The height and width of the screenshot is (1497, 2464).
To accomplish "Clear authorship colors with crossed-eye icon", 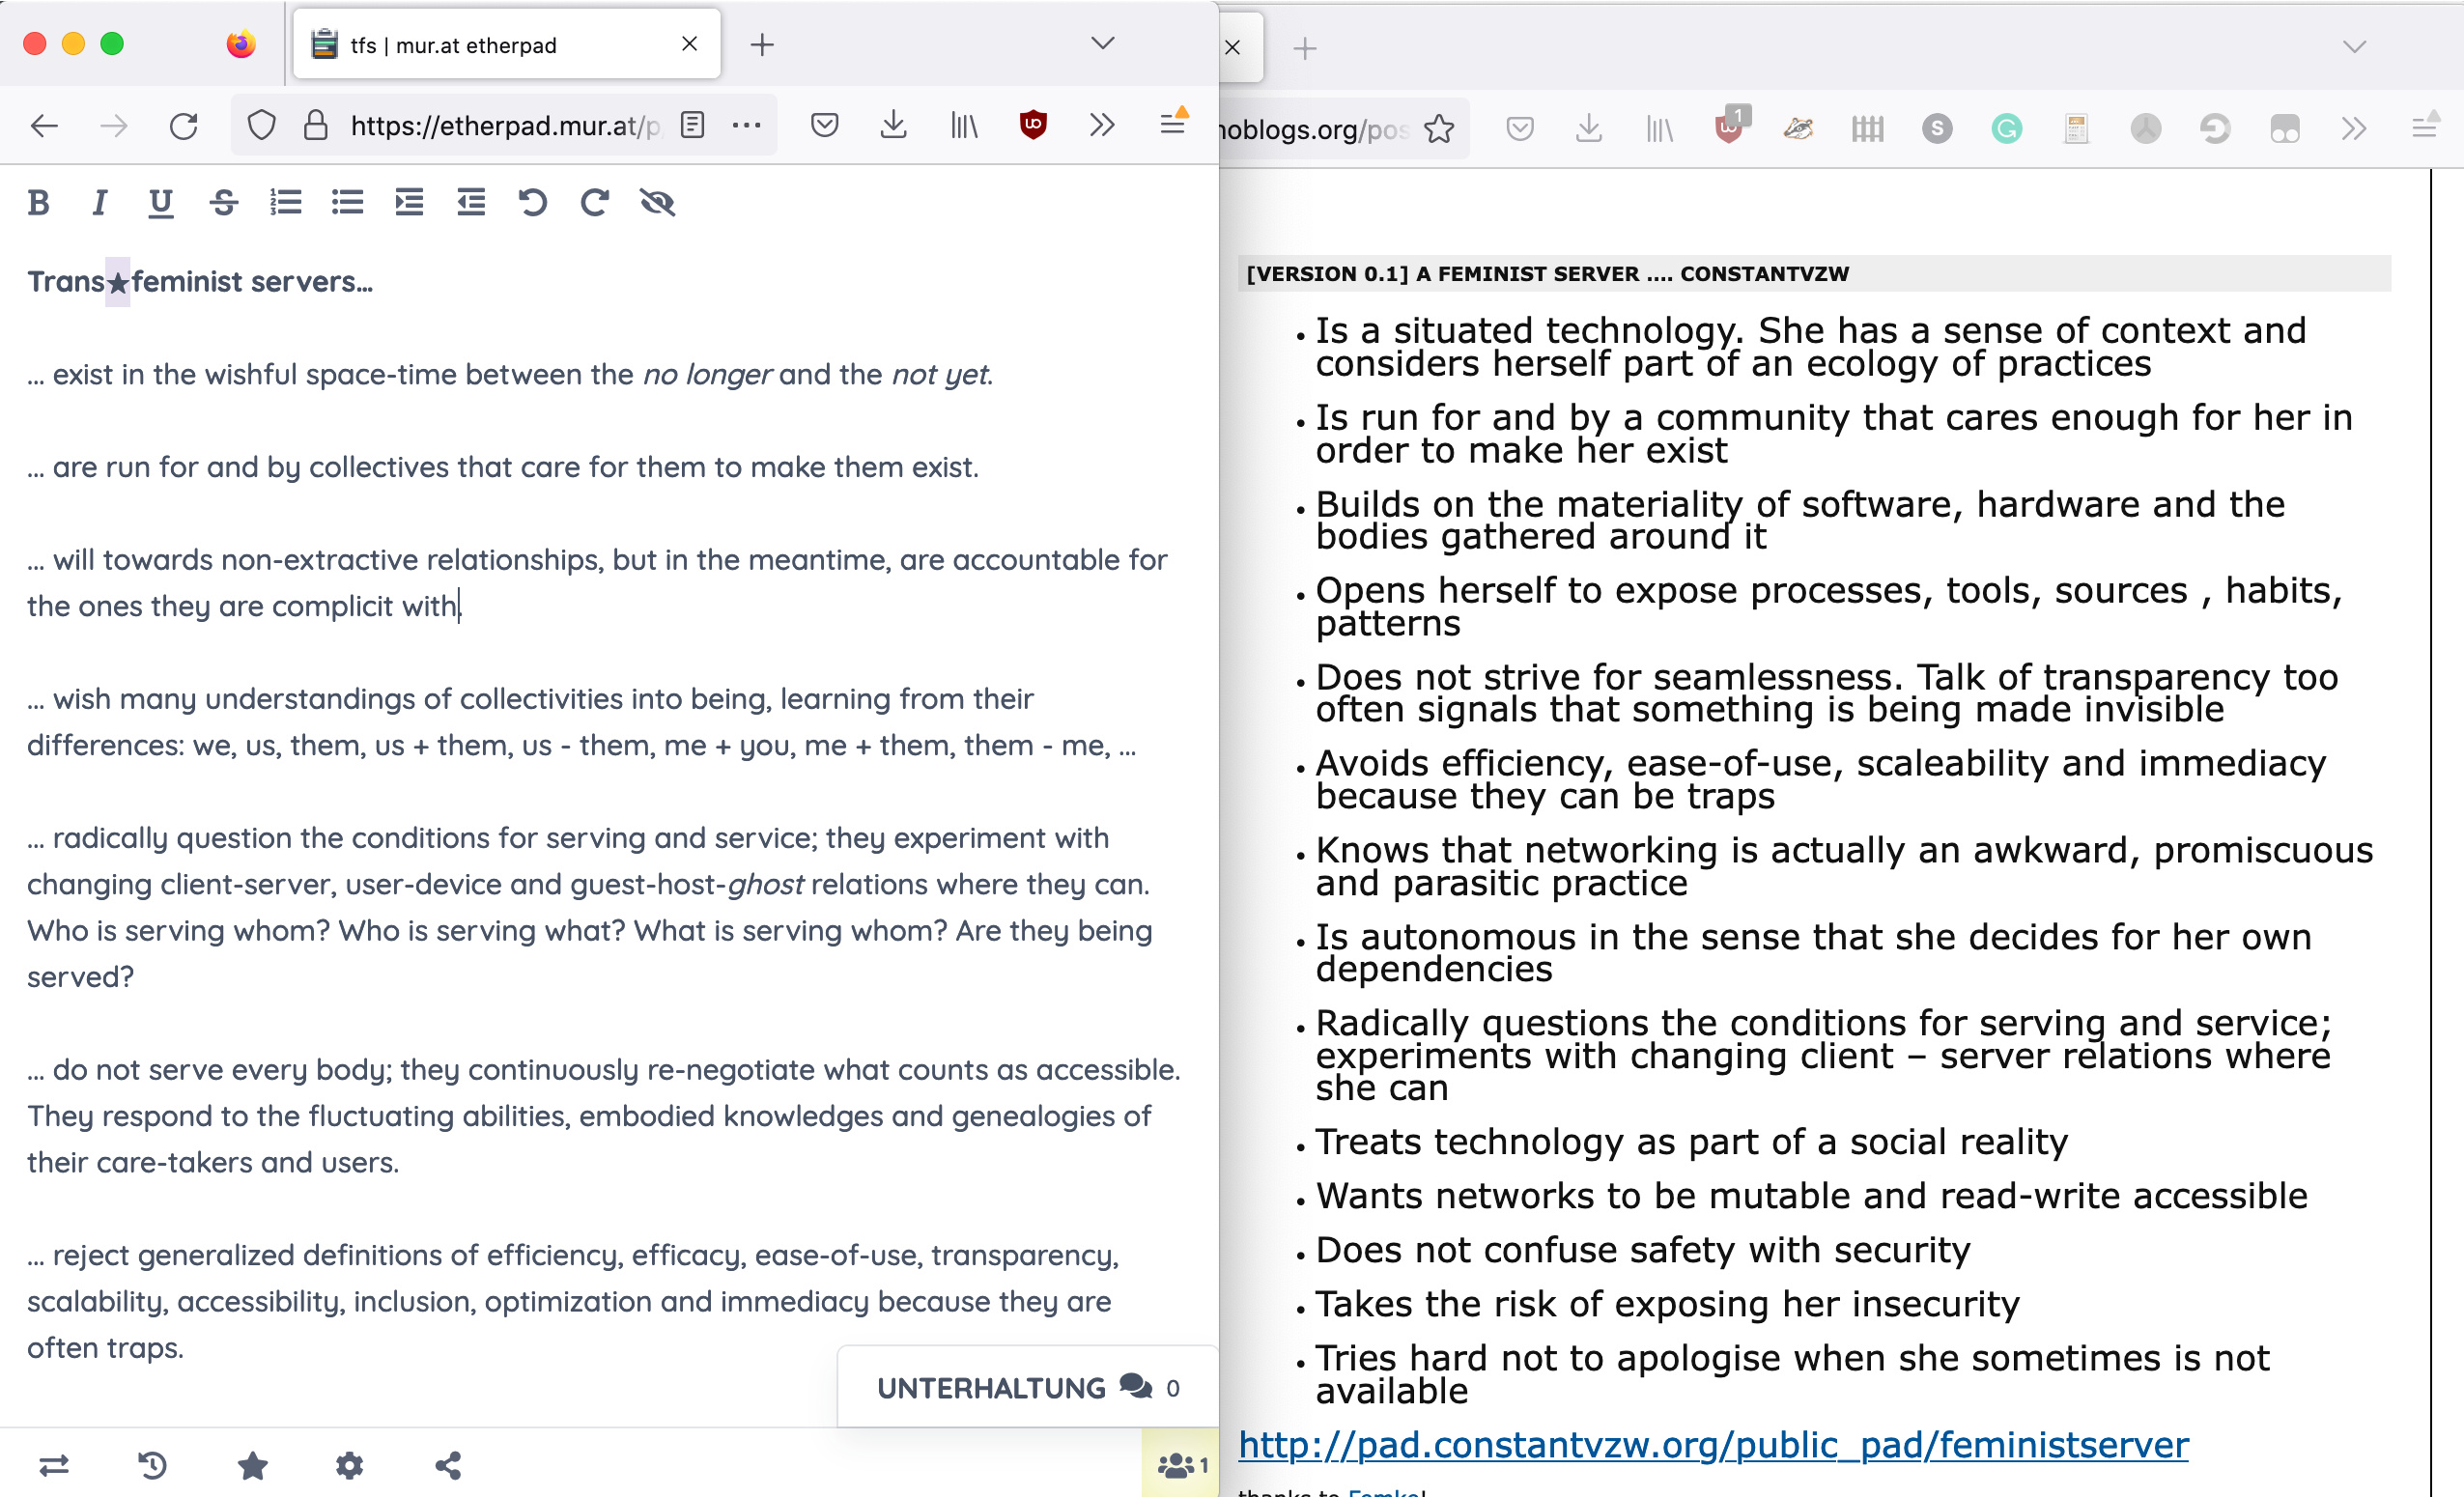I will 657,203.
